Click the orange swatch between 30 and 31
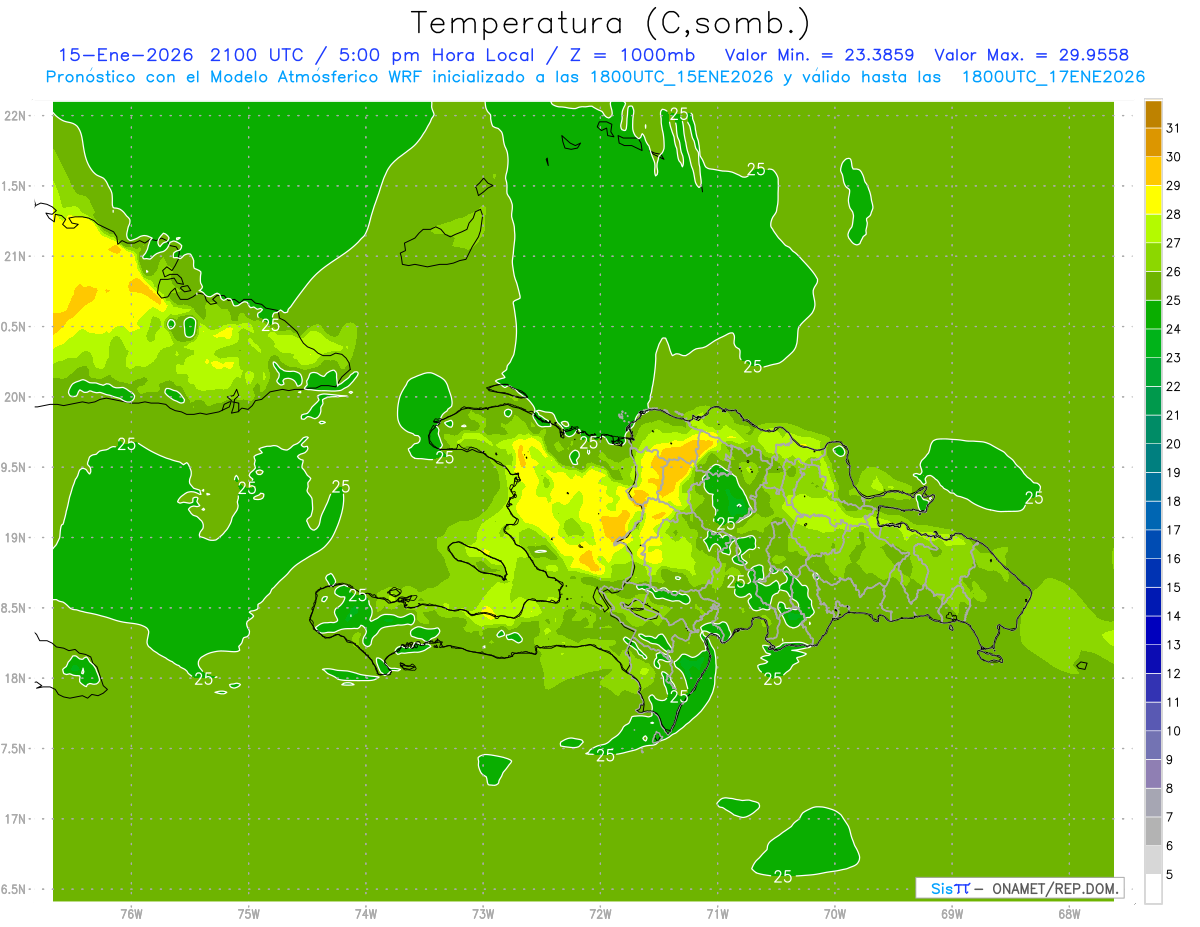This screenshot has height=927, width=1200. click(1153, 142)
